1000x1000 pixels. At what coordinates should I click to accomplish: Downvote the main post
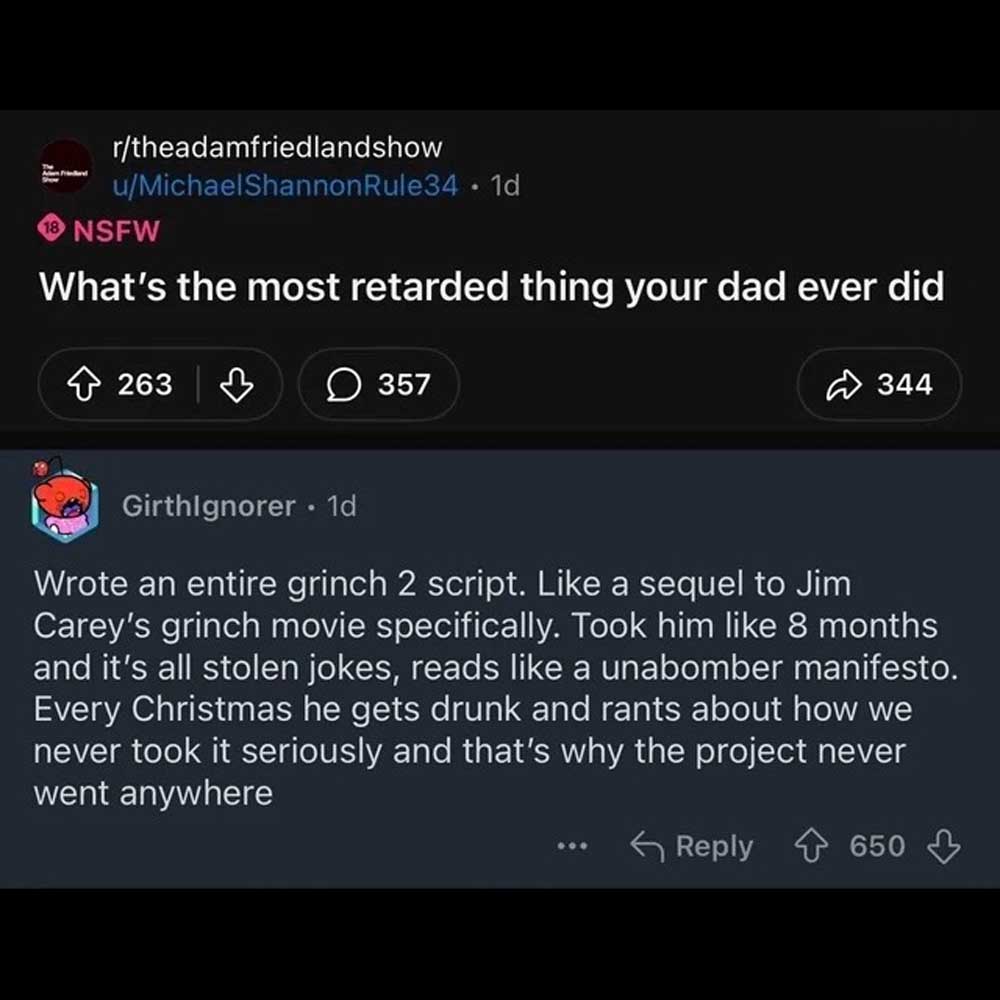click(x=236, y=384)
